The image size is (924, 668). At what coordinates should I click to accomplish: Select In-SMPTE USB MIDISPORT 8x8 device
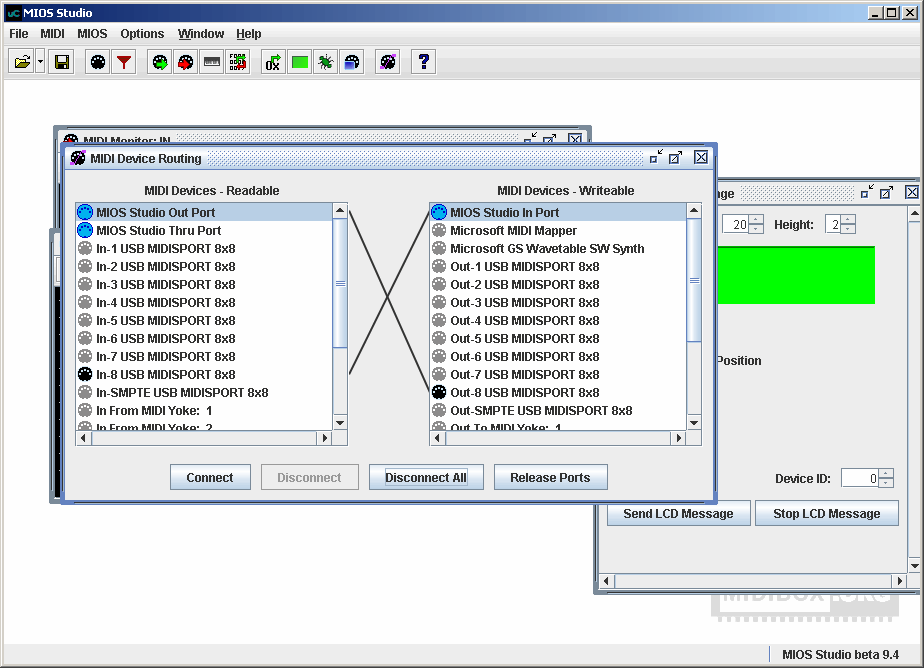204,393
